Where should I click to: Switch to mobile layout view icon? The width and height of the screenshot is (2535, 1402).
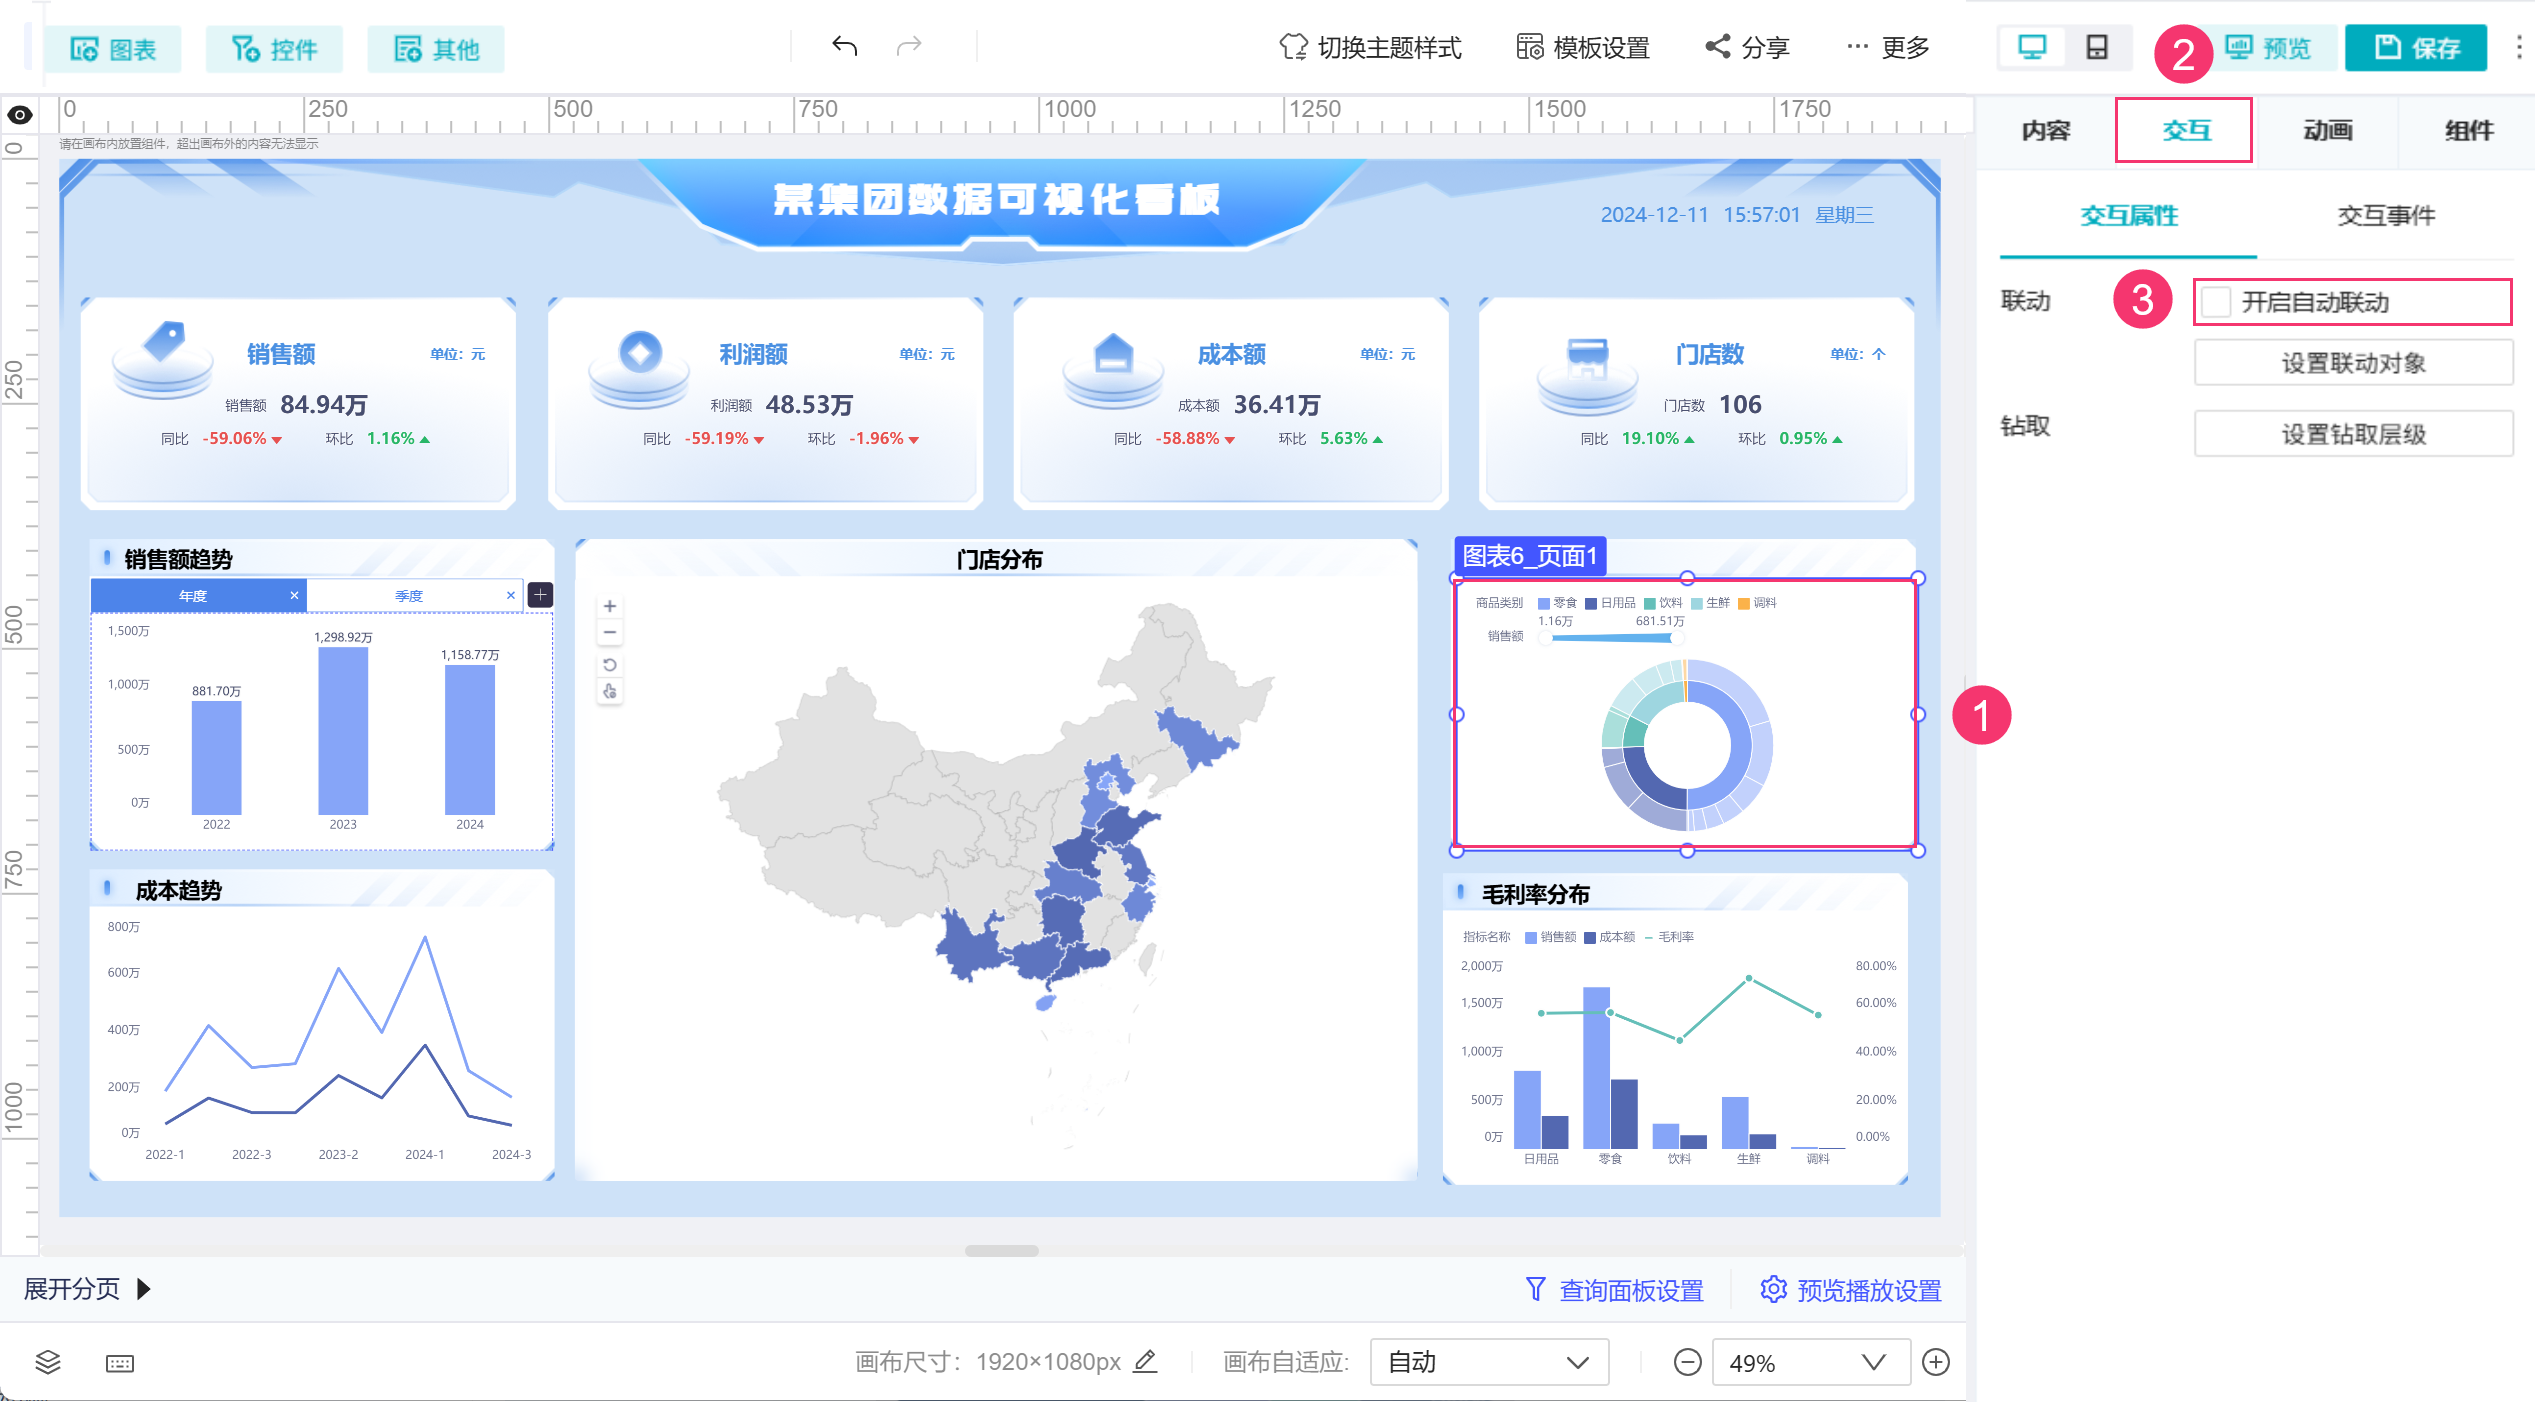coord(2097,47)
